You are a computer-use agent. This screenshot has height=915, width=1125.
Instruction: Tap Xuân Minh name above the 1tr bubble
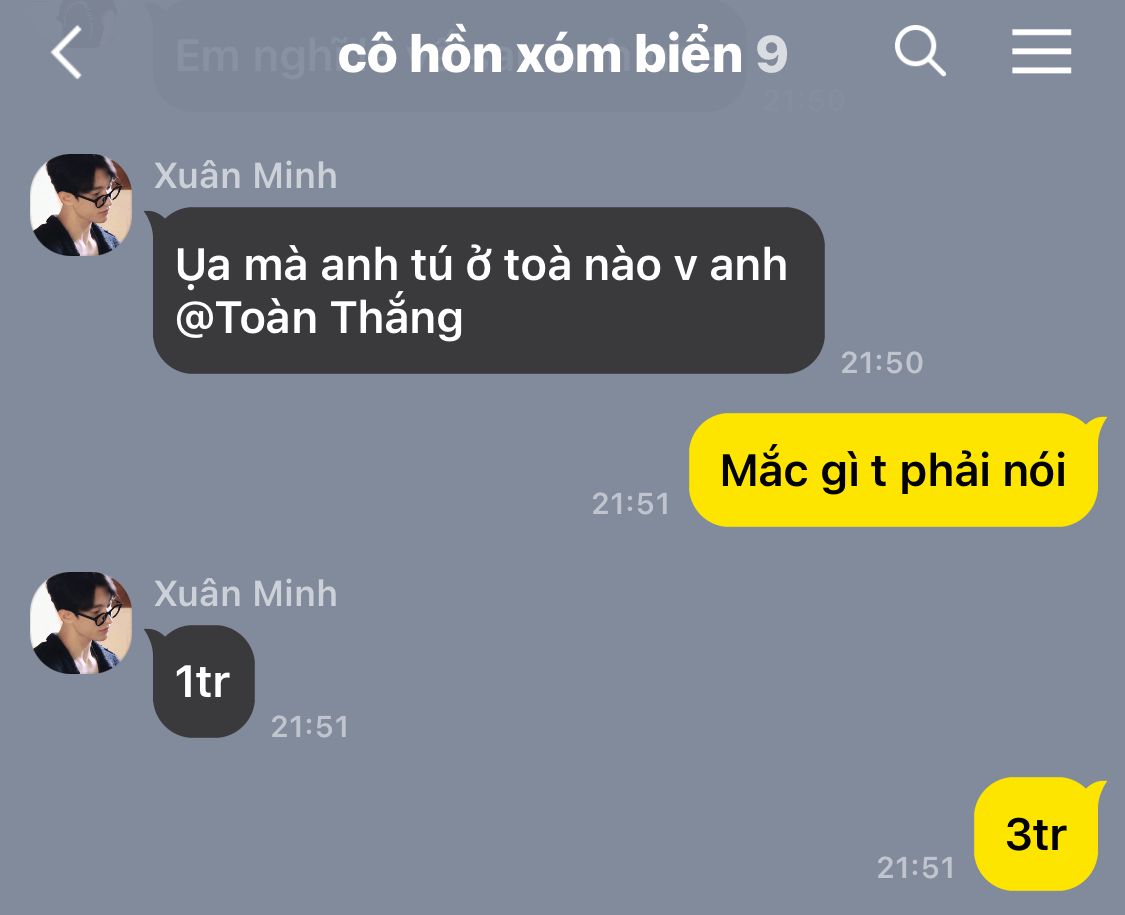245,593
